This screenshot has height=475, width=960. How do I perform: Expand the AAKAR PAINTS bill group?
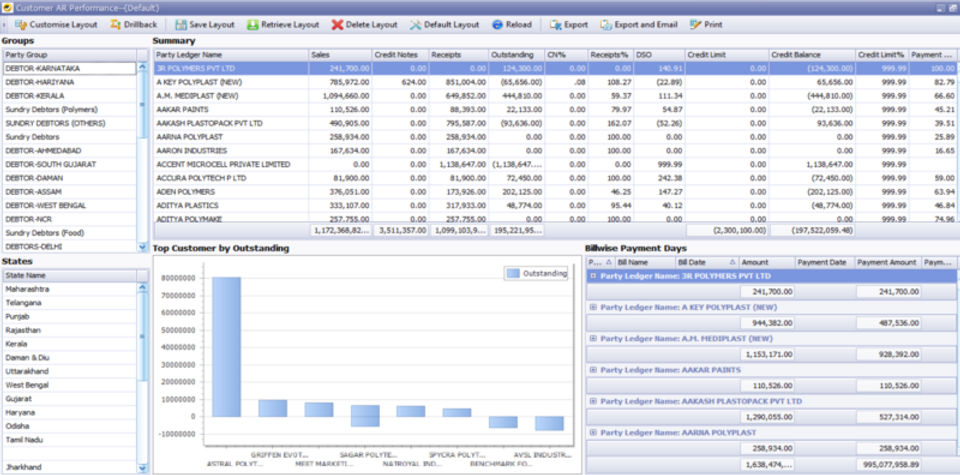coord(594,369)
